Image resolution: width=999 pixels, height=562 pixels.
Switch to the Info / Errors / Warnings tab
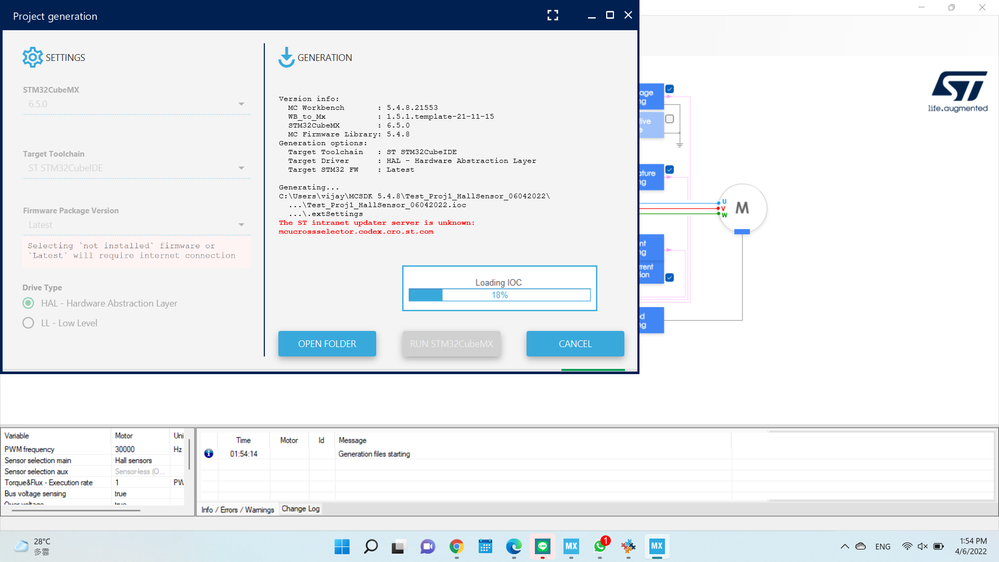(x=238, y=510)
